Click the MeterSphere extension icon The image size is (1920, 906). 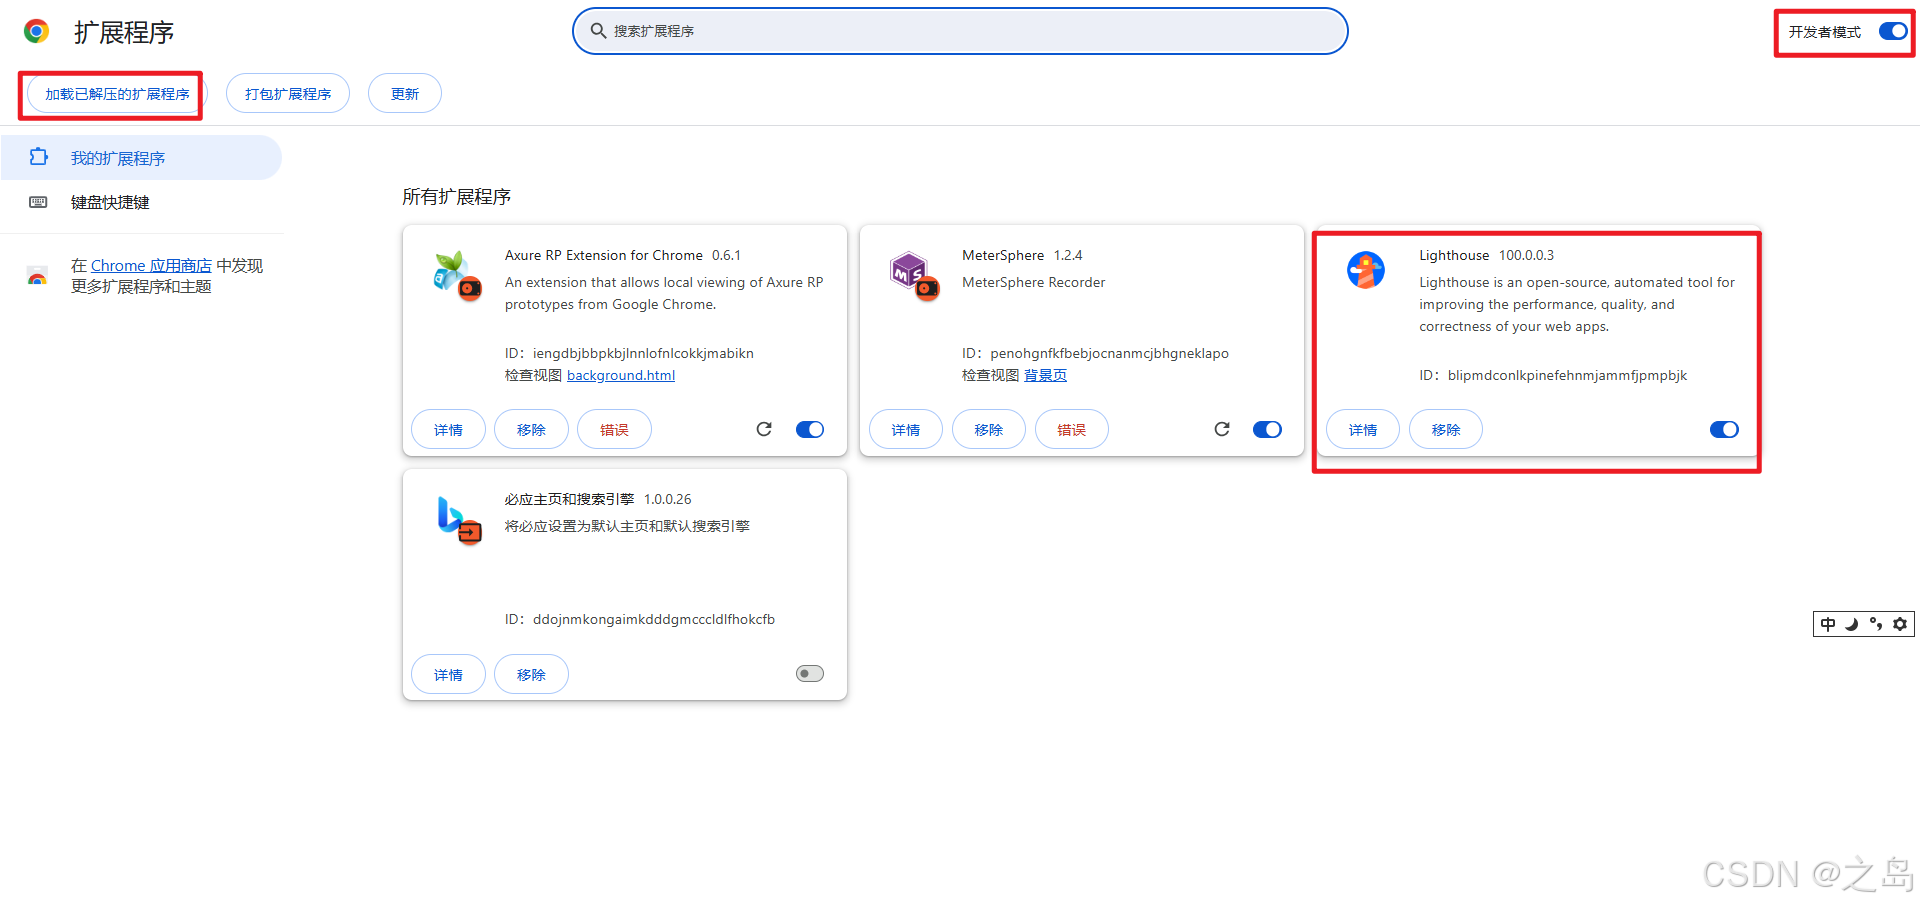pos(915,275)
